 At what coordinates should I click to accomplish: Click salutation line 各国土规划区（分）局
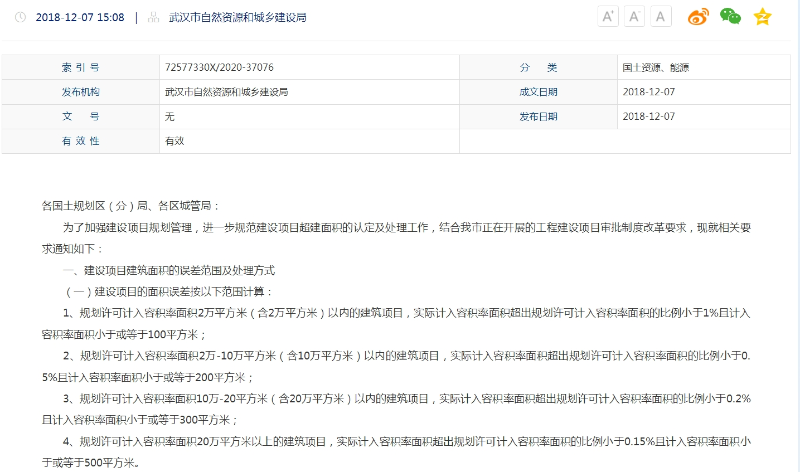click(x=130, y=206)
